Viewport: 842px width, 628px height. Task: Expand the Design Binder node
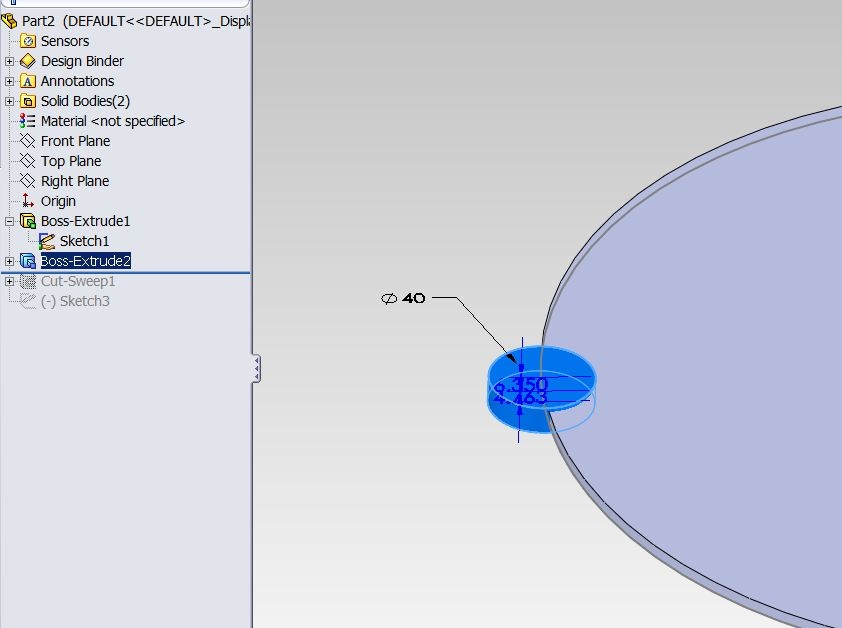pos(9,61)
